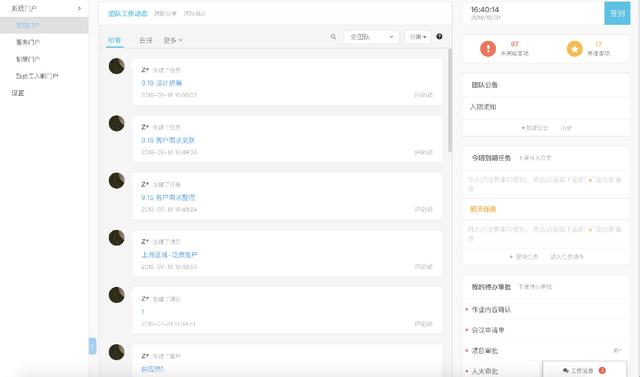
Task: Switch to the 日报 tab
Action: pos(146,40)
